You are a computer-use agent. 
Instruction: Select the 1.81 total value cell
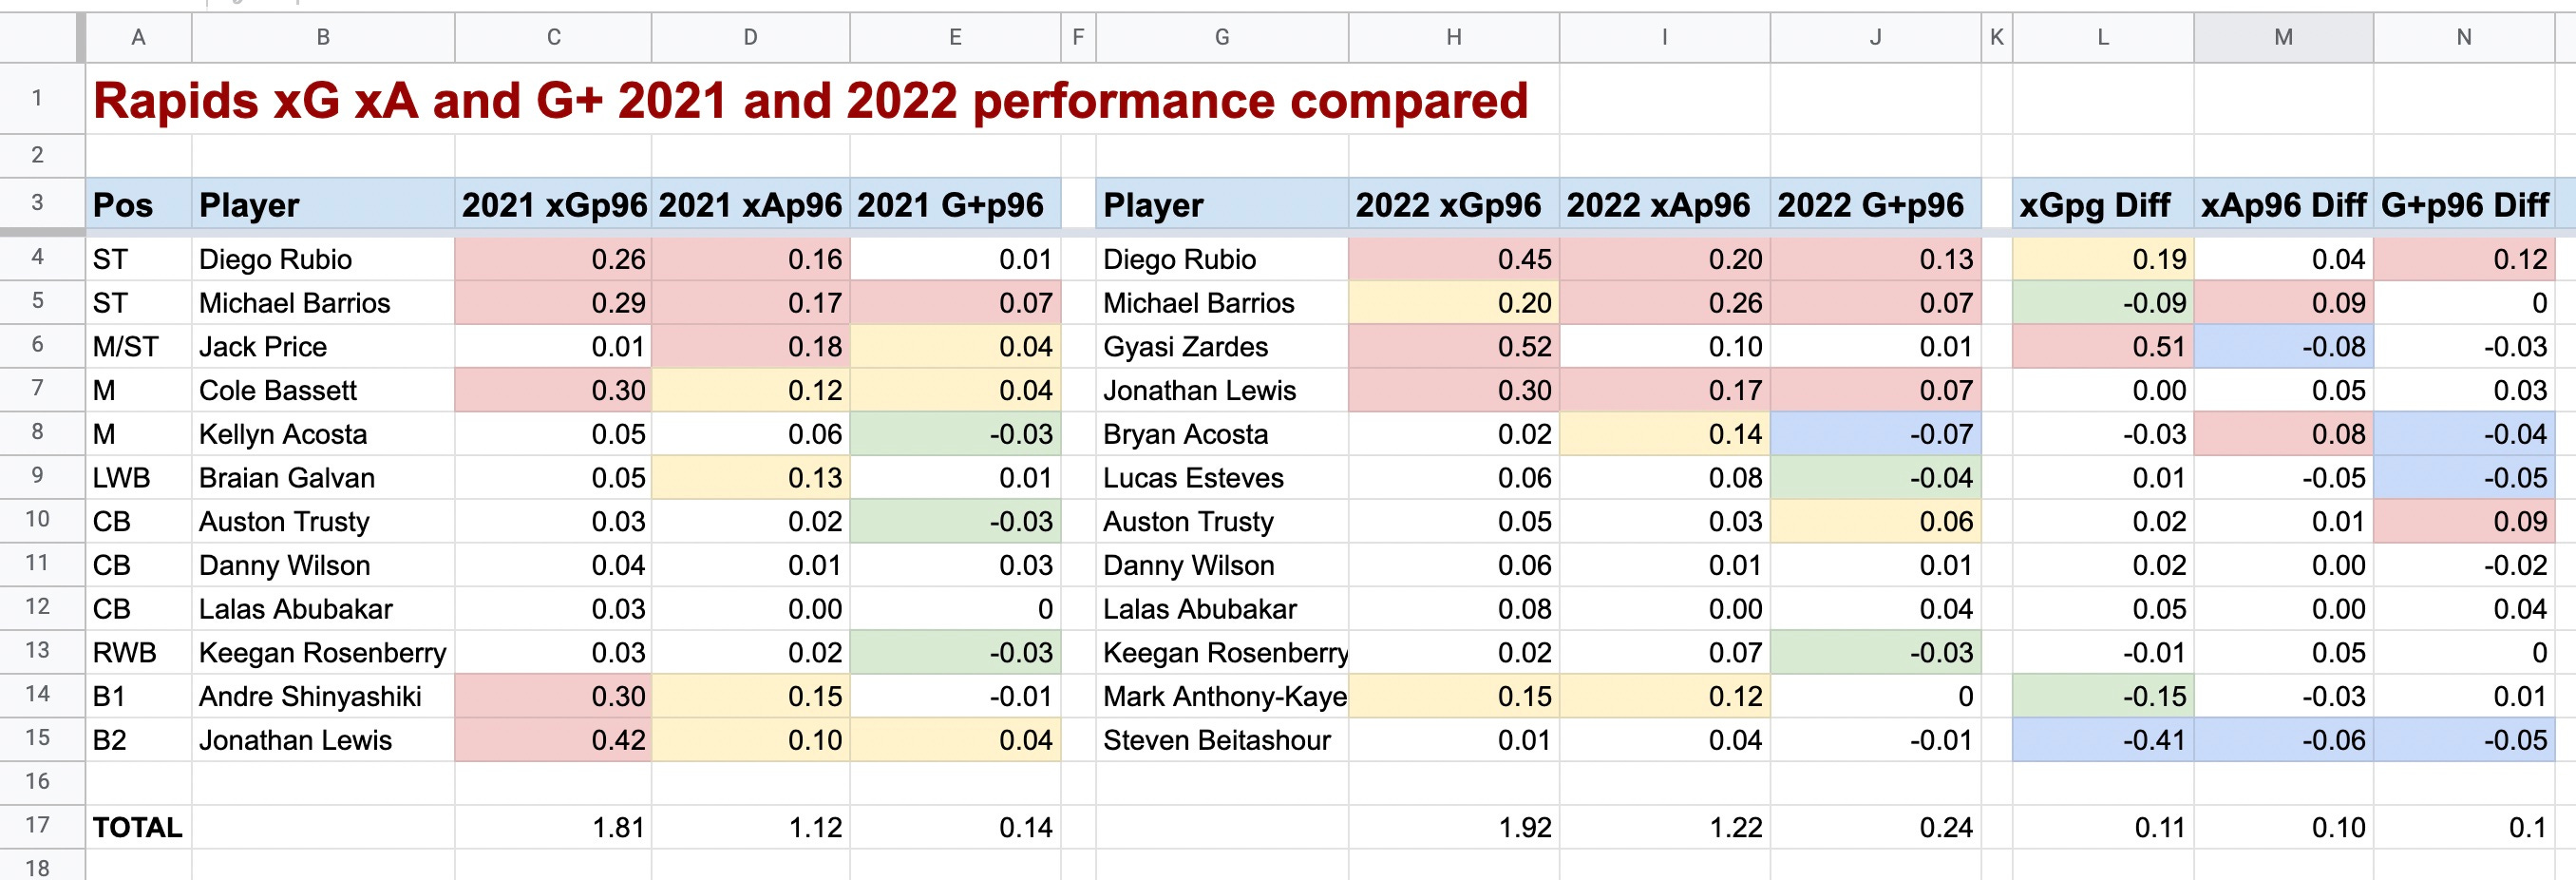click(553, 827)
